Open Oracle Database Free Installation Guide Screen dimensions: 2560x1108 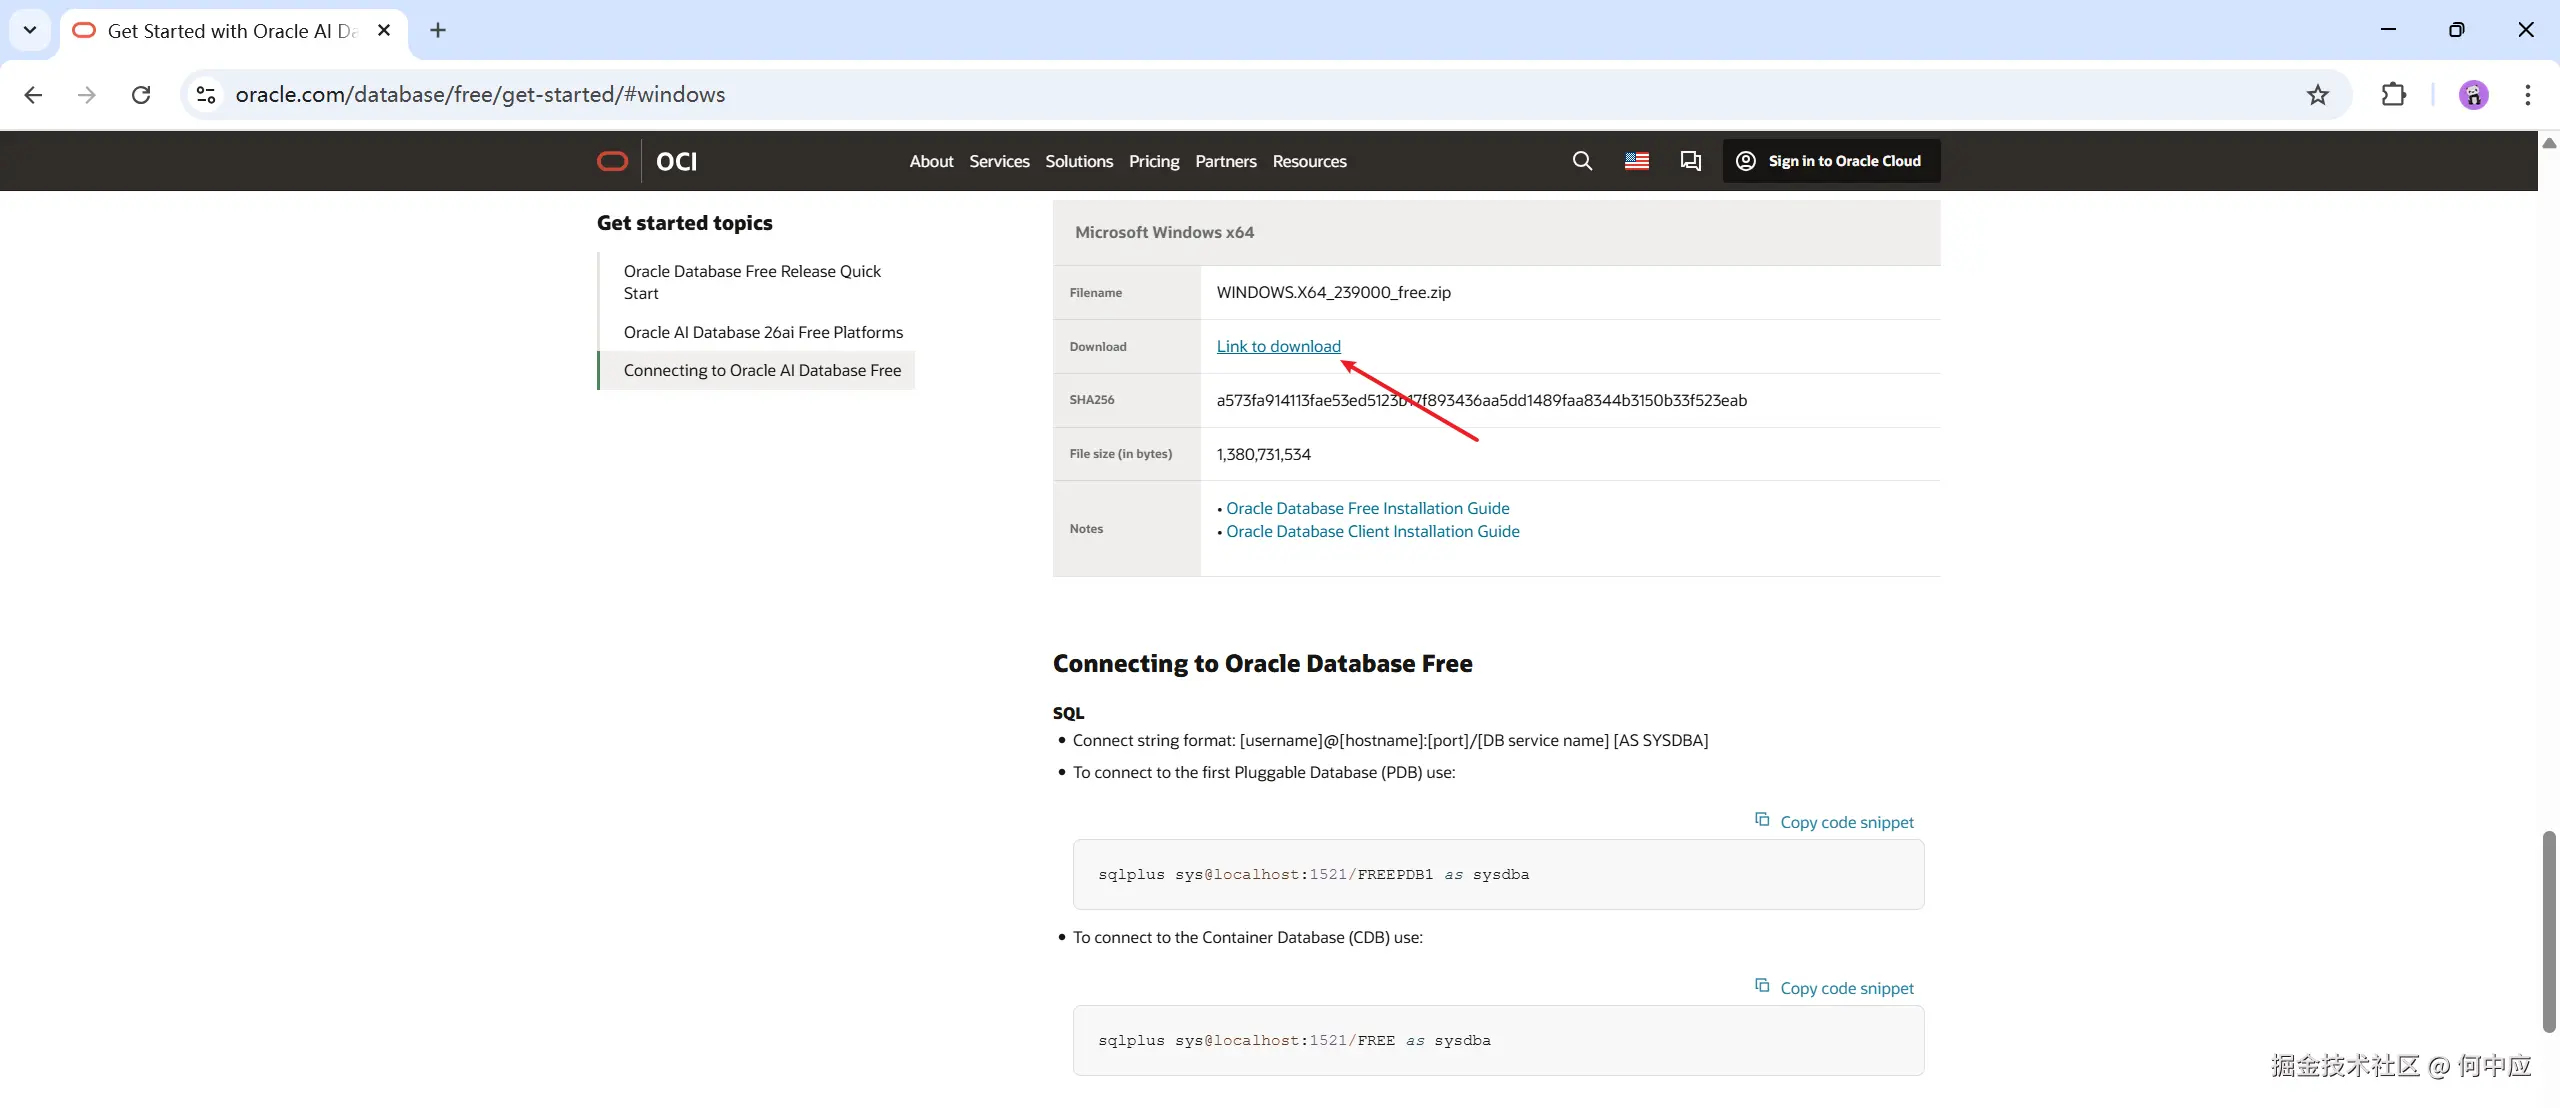[1367, 508]
